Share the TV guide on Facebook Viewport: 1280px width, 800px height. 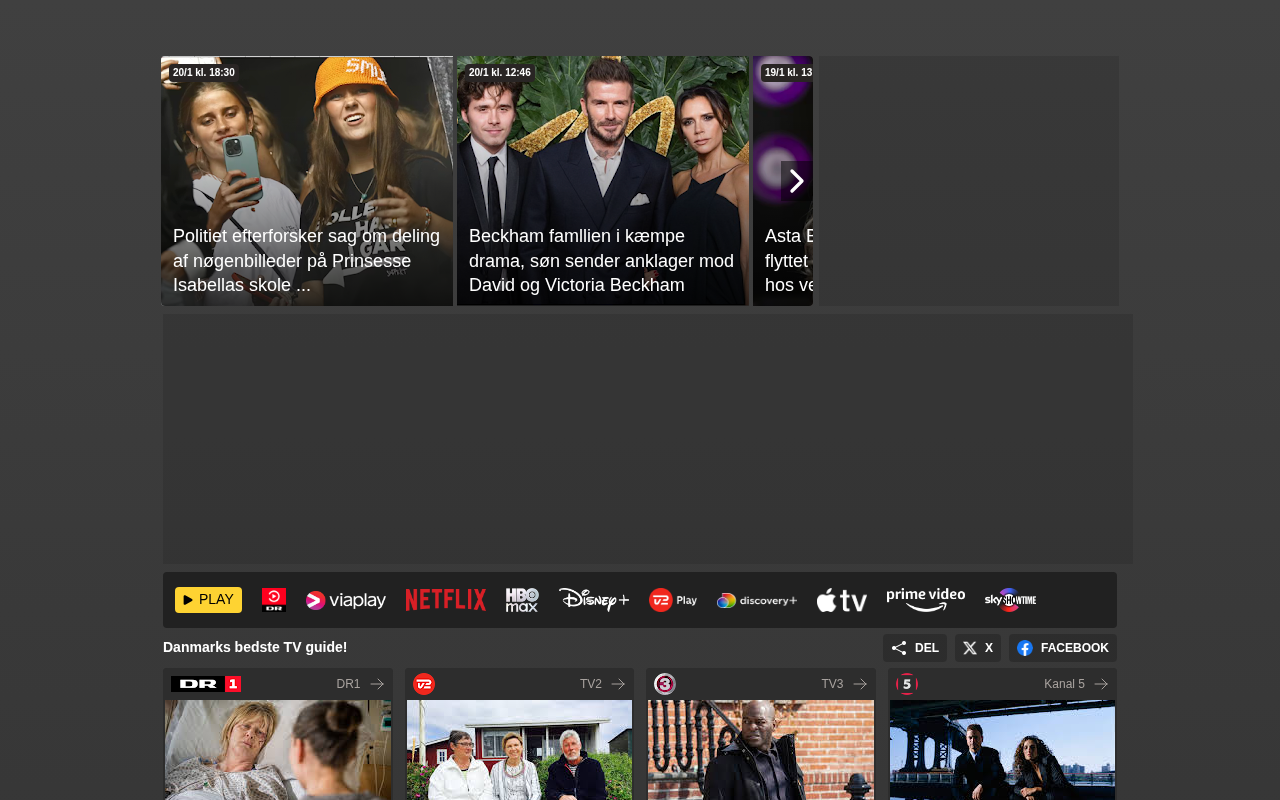pyautogui.click(x=1062, y=648)
